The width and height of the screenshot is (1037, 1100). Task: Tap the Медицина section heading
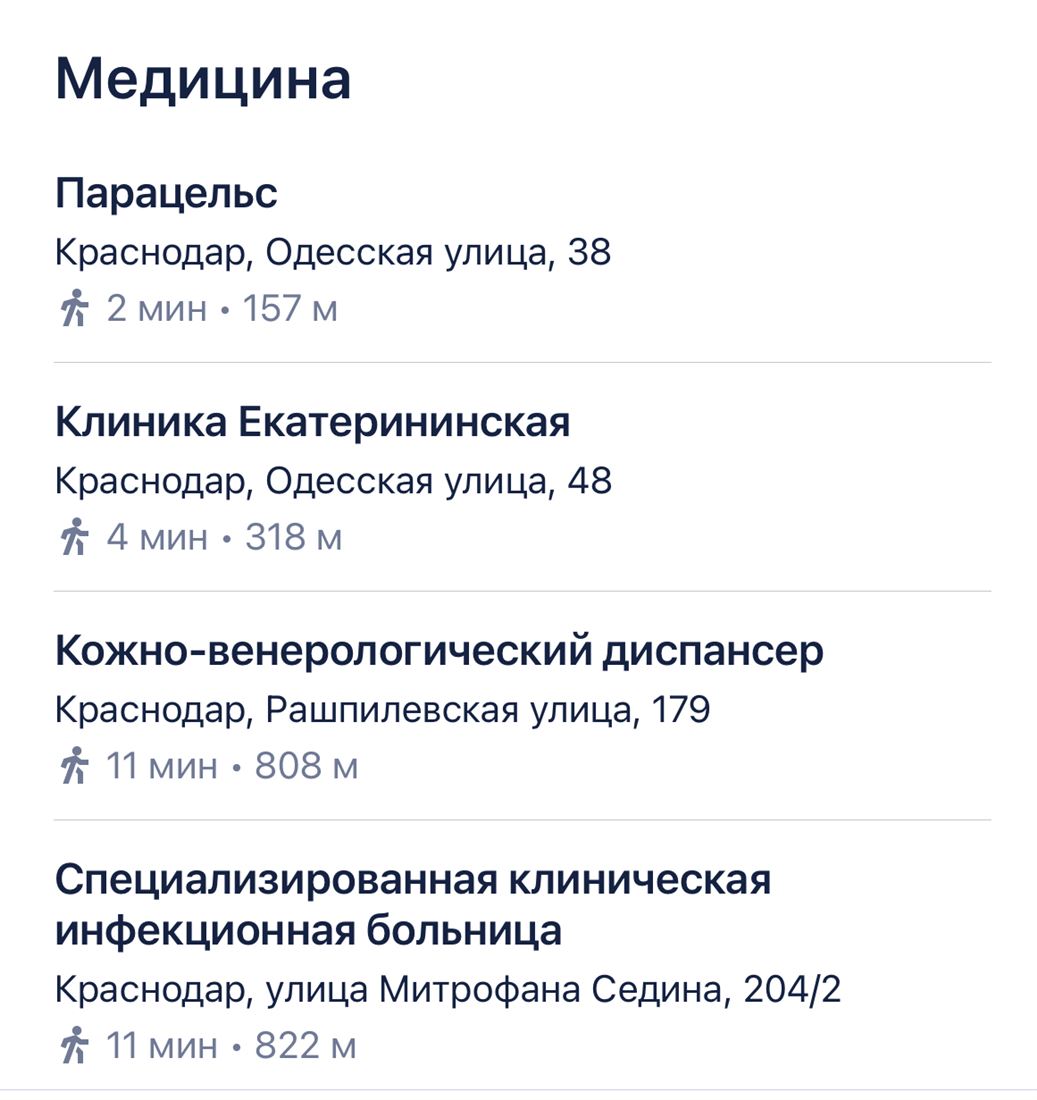203,79
